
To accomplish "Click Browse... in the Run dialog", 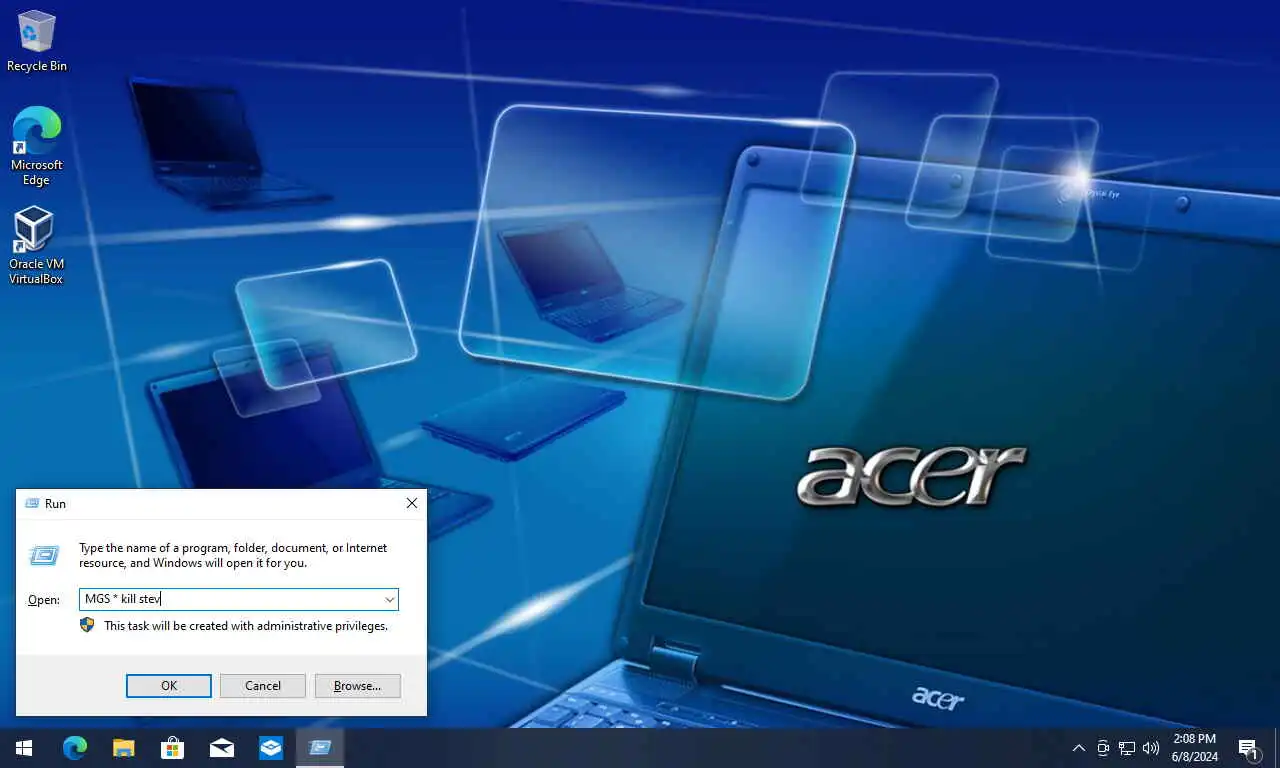I will (357, 686).
